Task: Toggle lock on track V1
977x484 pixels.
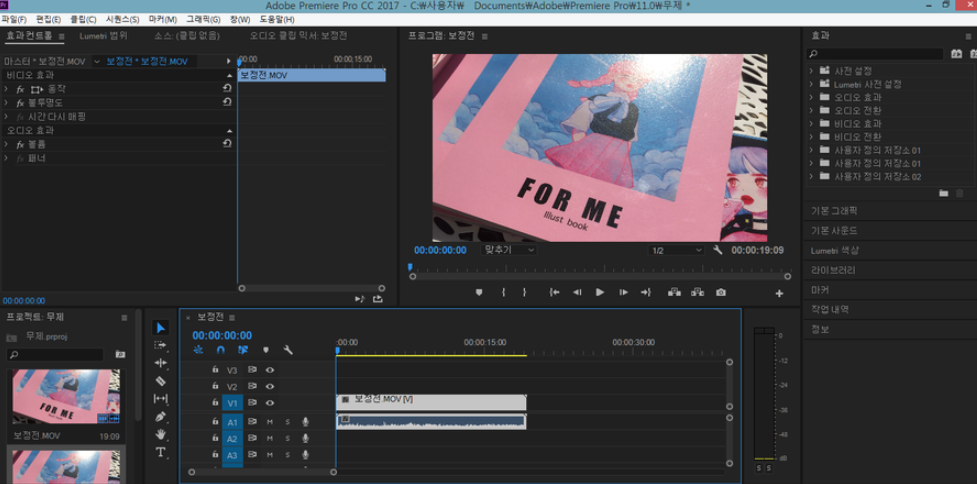Action: point(215,403)
